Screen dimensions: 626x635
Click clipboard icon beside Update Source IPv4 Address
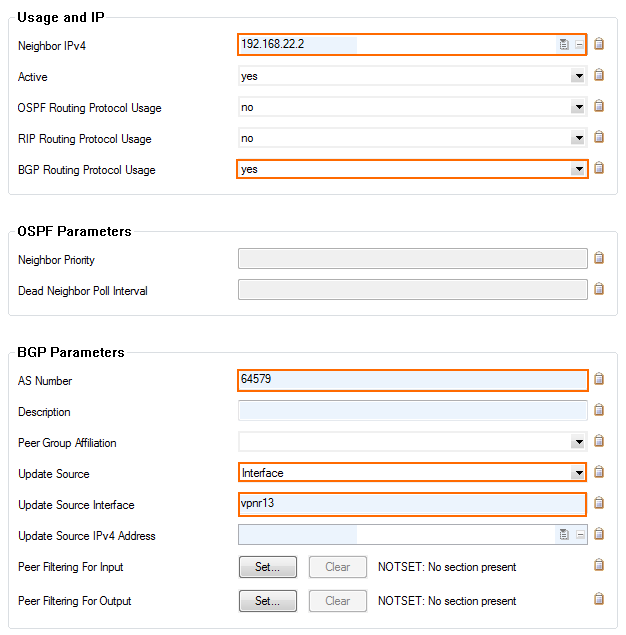click(599, 535)
